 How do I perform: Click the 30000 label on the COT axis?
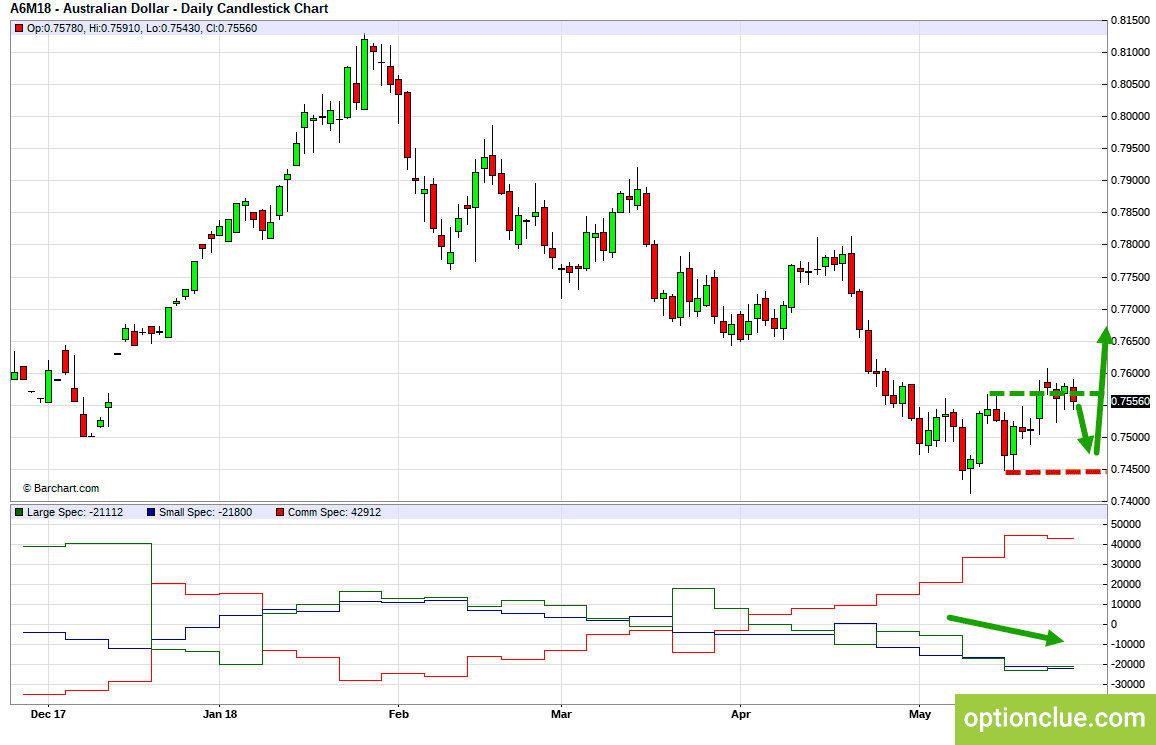pyautogui.click(x=1127, y=564)
